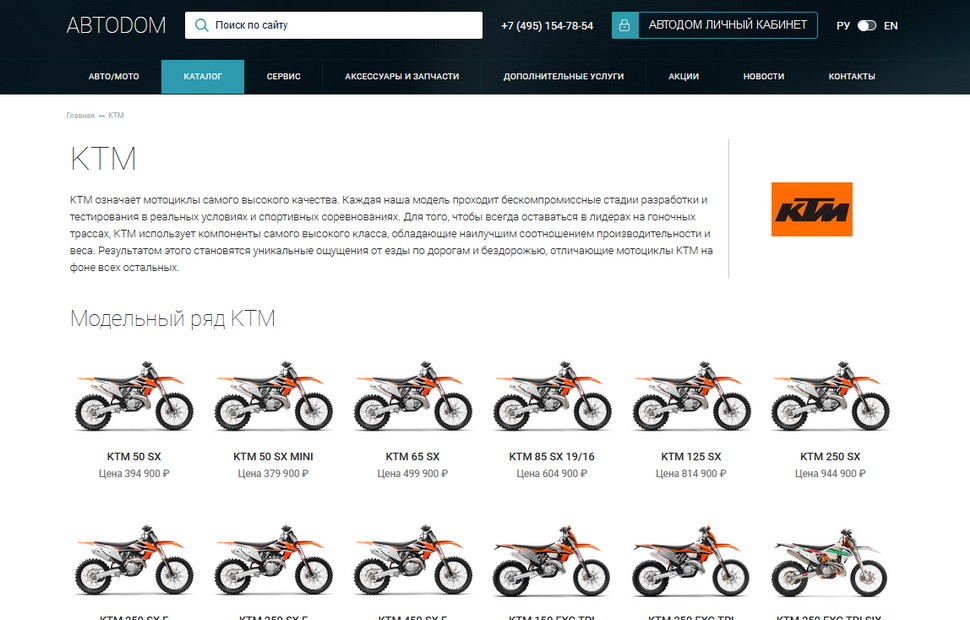Open ДОПОЛНИТЕЛЬНЫЕ УСЛУГИ menu item
970x620 pixels.
[x=564, y=77]
